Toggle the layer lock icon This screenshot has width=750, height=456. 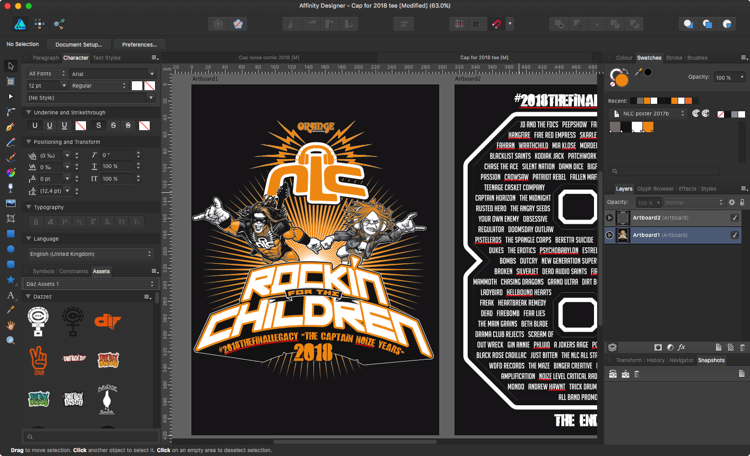(x=742, y=202)
